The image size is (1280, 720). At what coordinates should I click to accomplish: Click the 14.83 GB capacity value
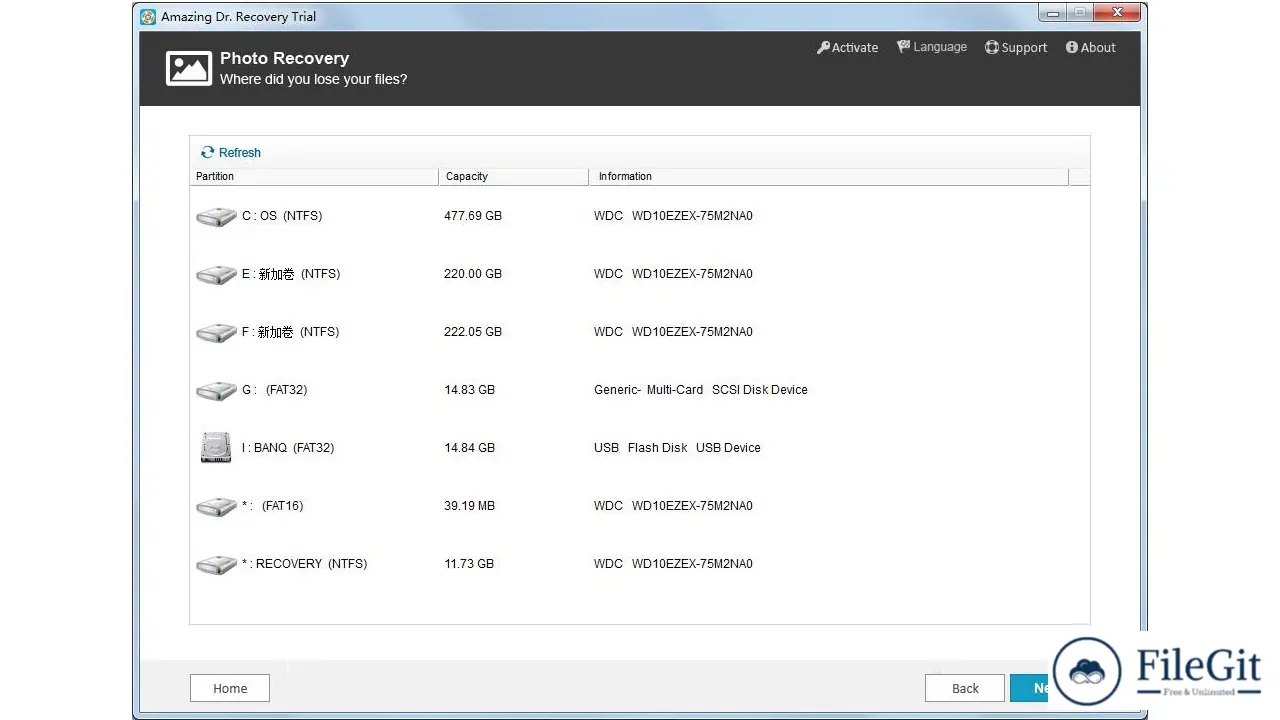click(470, 390)
